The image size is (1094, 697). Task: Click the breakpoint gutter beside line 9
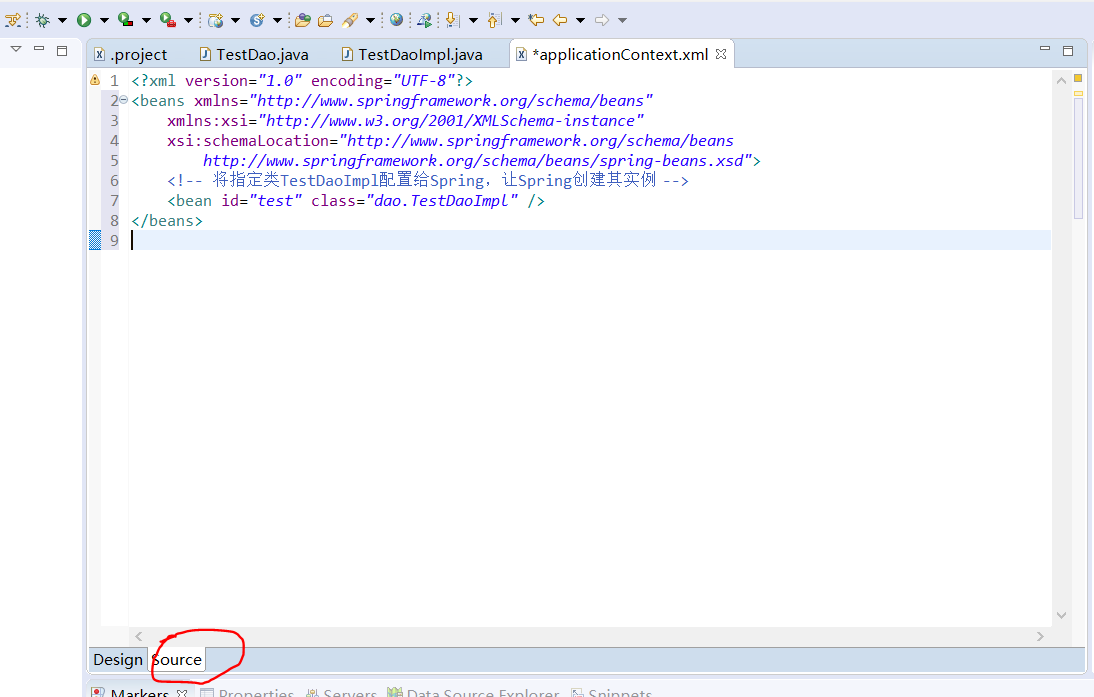pos(95,240)
